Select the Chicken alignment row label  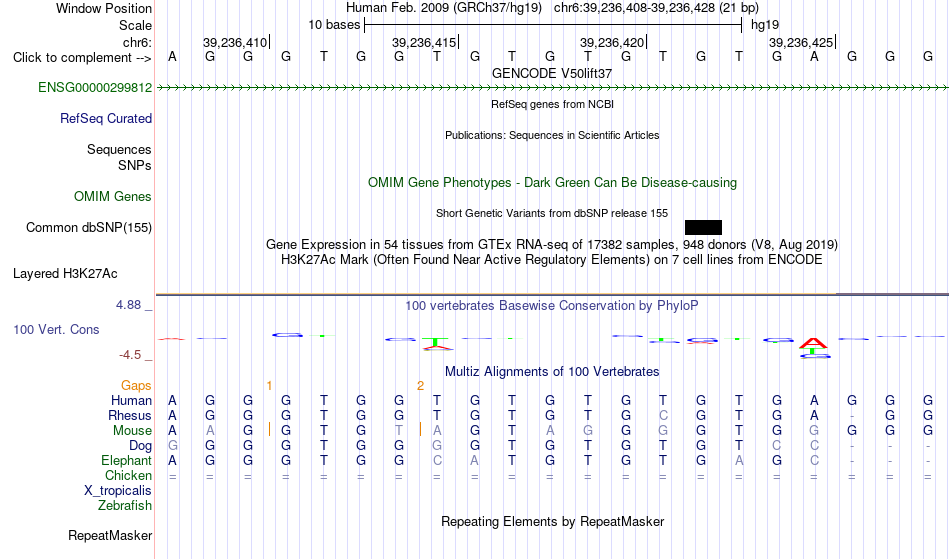[128, 475]
